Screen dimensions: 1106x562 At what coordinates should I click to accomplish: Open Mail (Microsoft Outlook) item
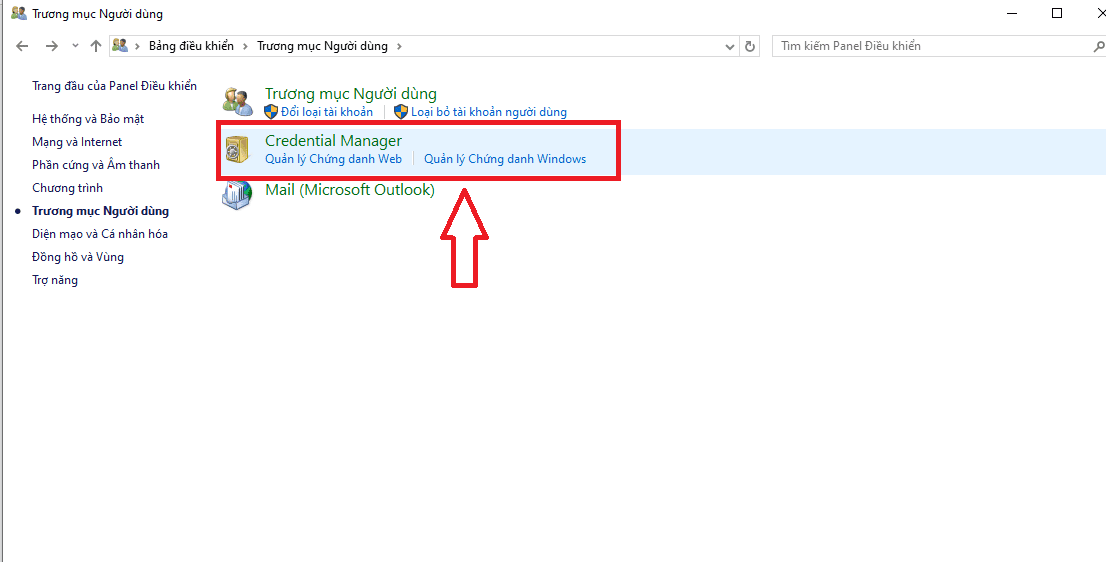pyautogui.click(x=350, y=190)
